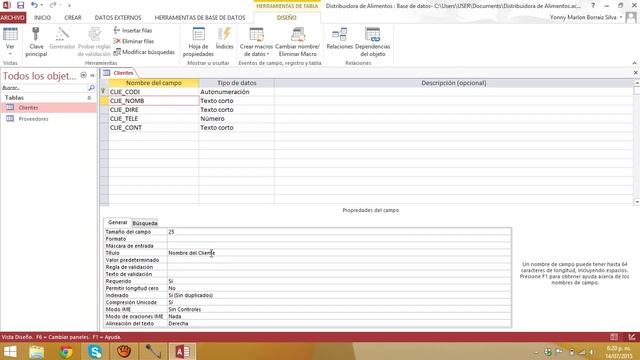This screenshot has width=640, height=360.
Task: Open the Windows Start button
Action: [x=10, y=352]
